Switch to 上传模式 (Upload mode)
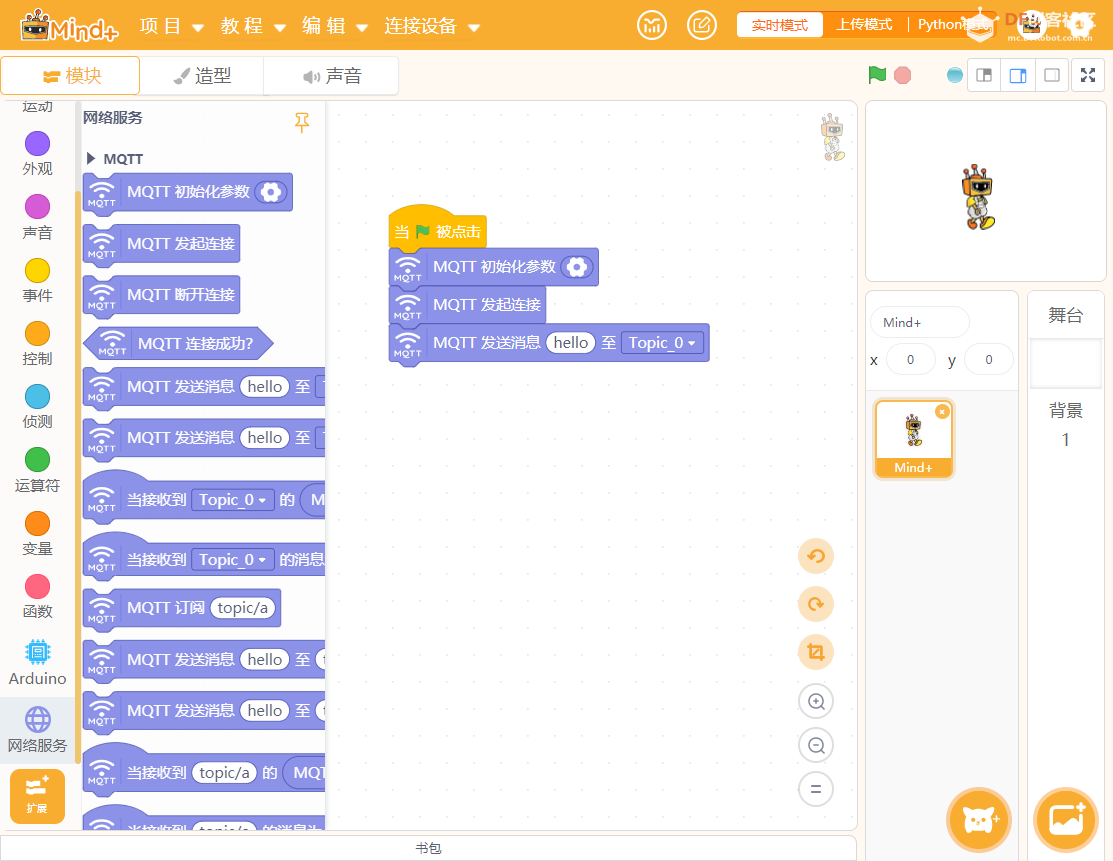1113x861 pixels. click(x=865, y=24)
